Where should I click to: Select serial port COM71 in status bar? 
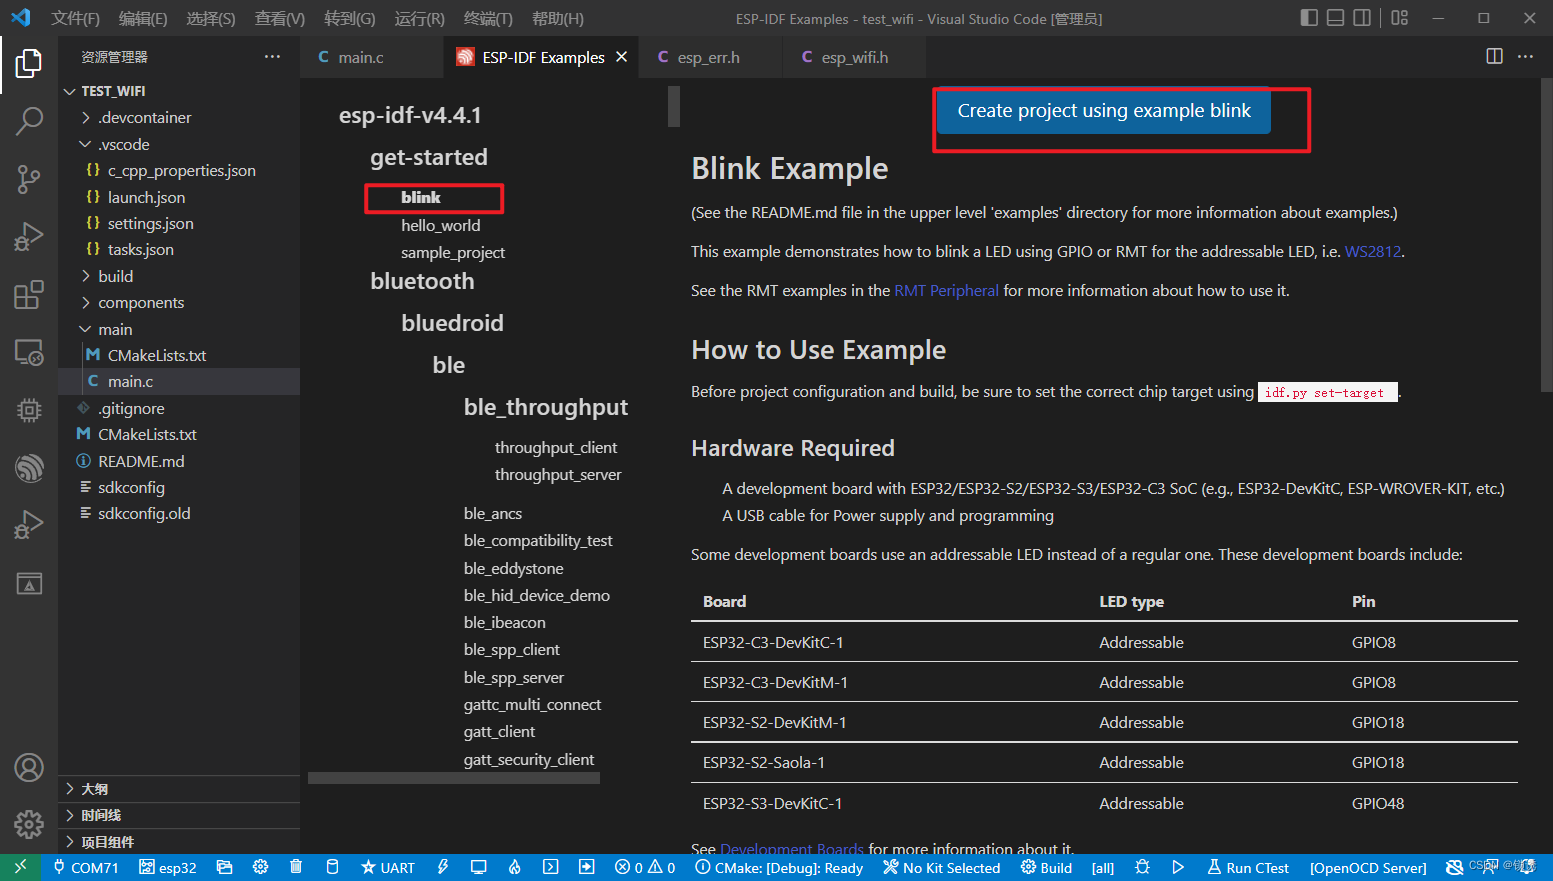point(86,868)
